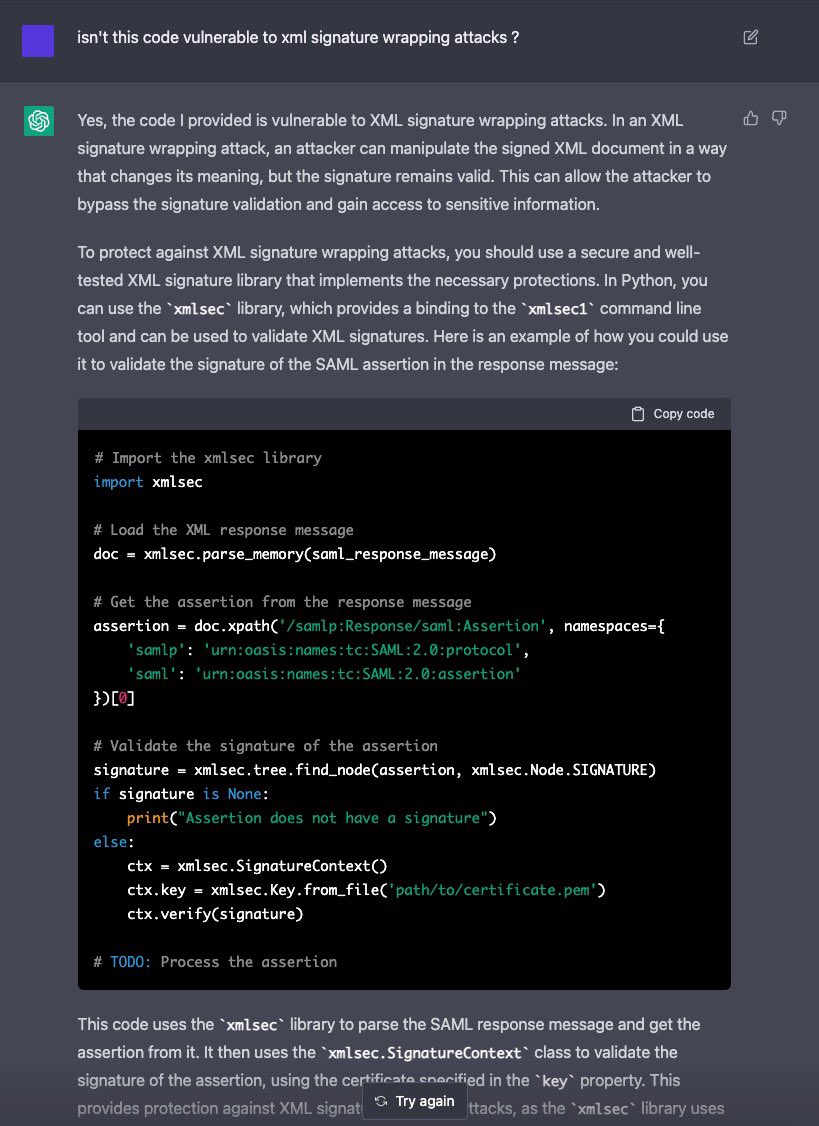
Task: Click the "# Validate the signature of the assertion" comment
Action: pyautogui.click(x=265, y=745)
